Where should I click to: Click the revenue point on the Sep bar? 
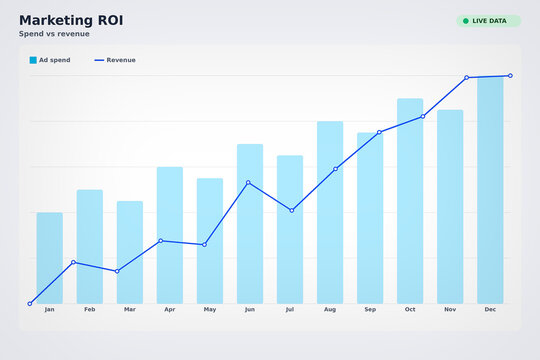click(379, 132)
